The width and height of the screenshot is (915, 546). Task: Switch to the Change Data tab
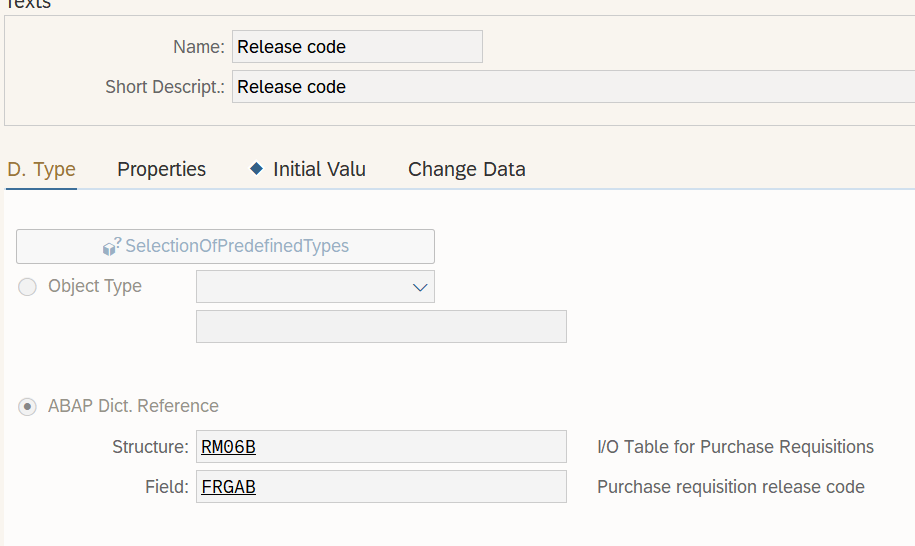coord(466,169)
